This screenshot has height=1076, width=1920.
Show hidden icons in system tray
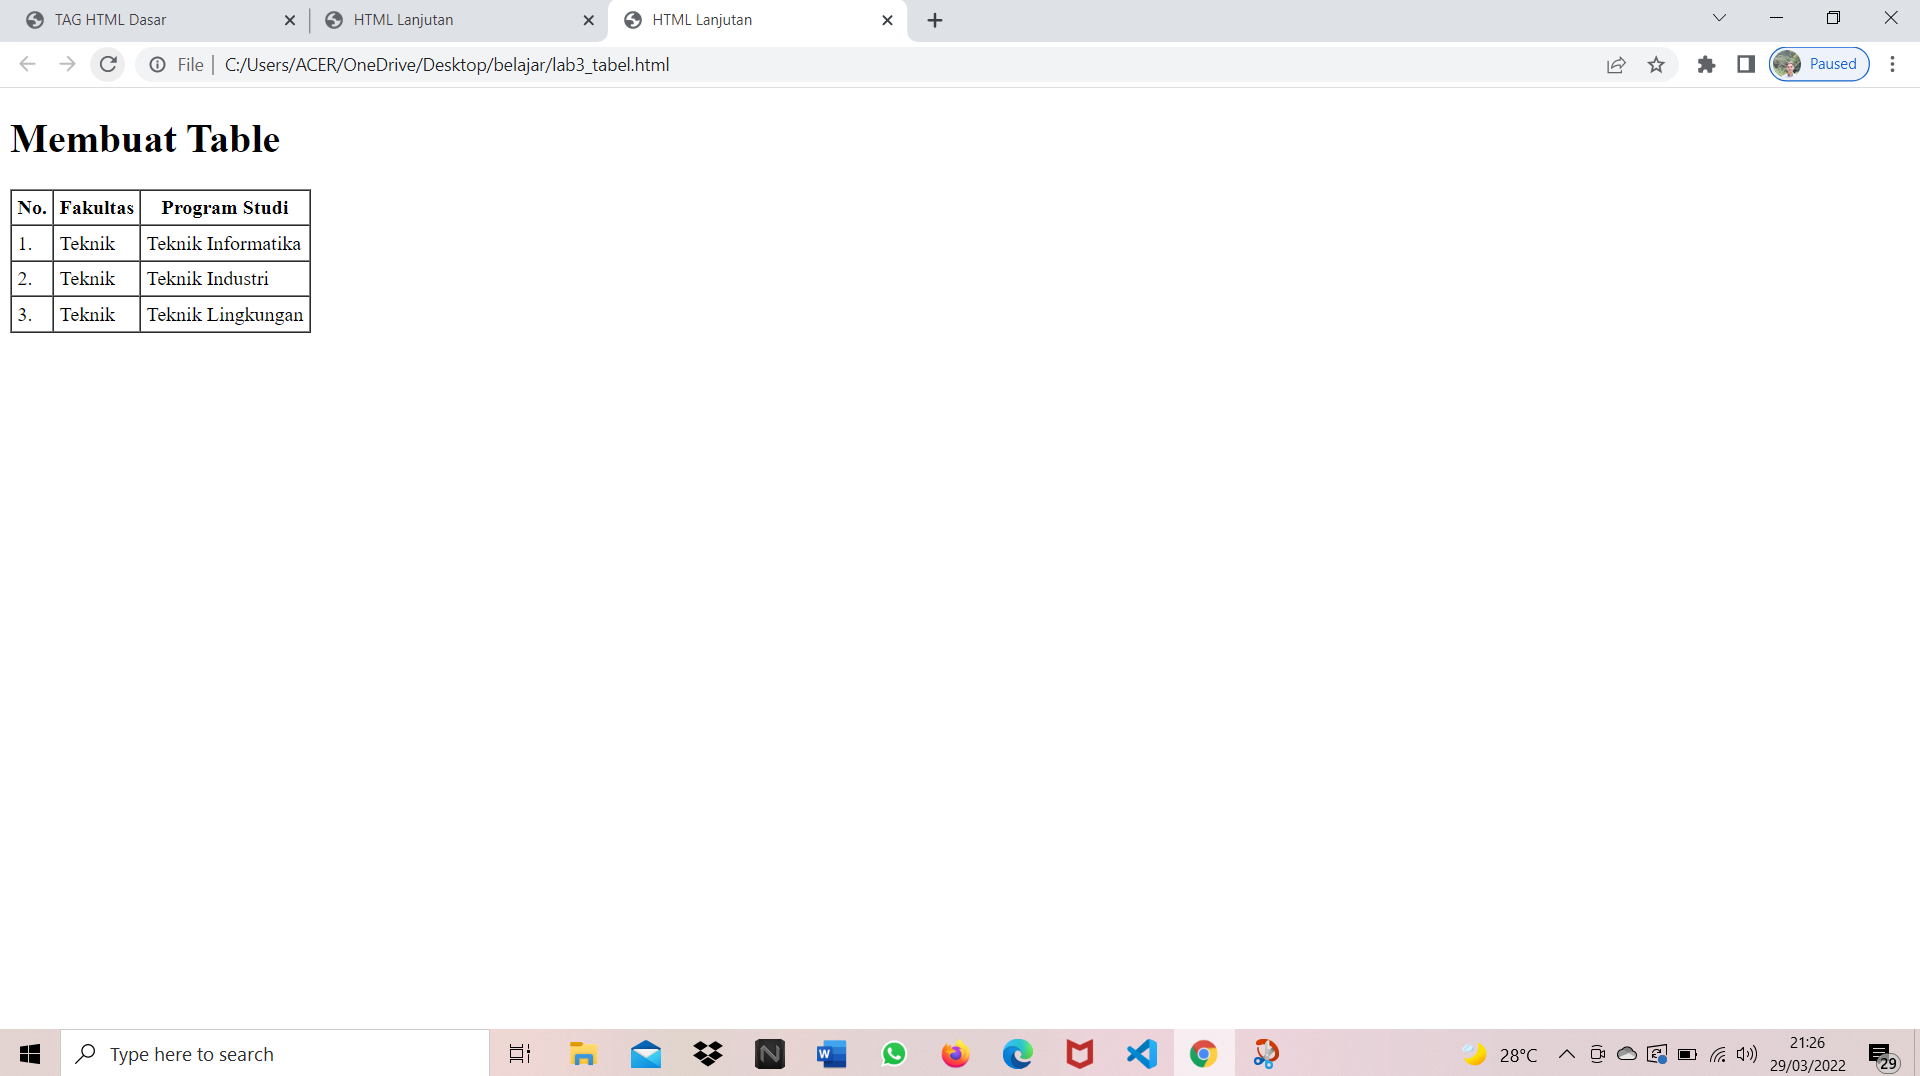(1568, 1053)
